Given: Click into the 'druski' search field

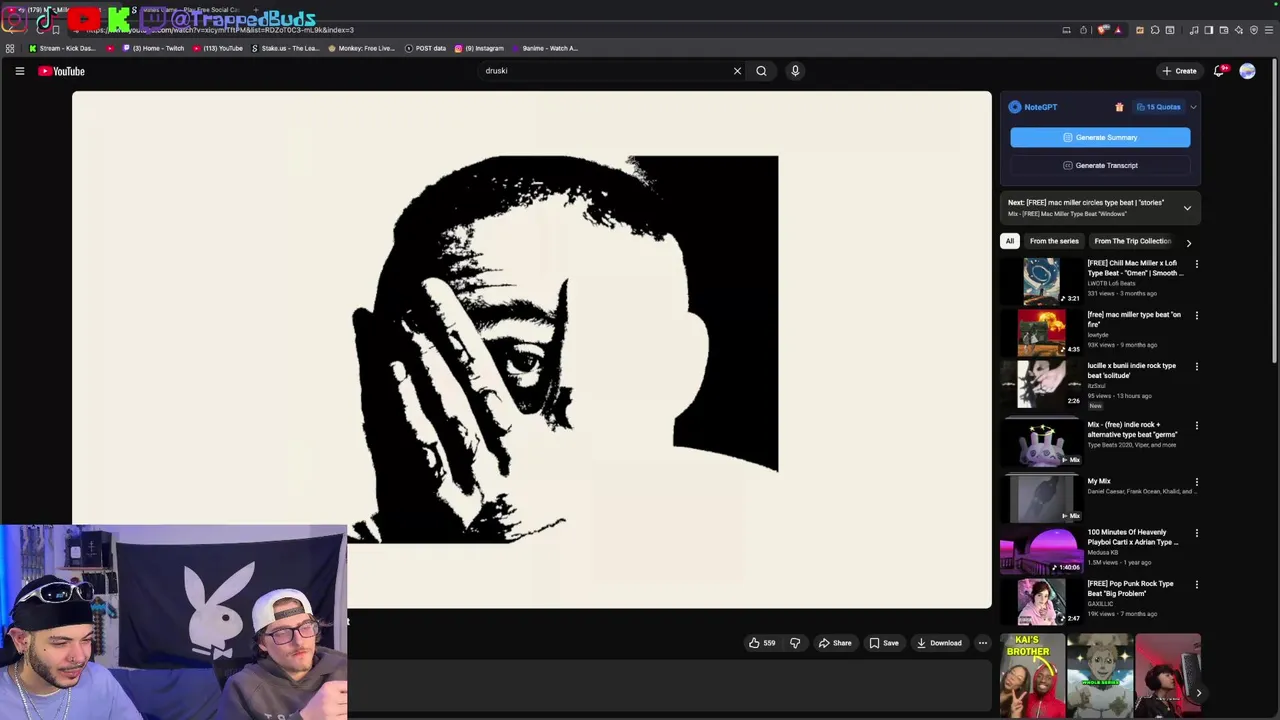Looking at the screenshot, I should [x=606, y=71].
